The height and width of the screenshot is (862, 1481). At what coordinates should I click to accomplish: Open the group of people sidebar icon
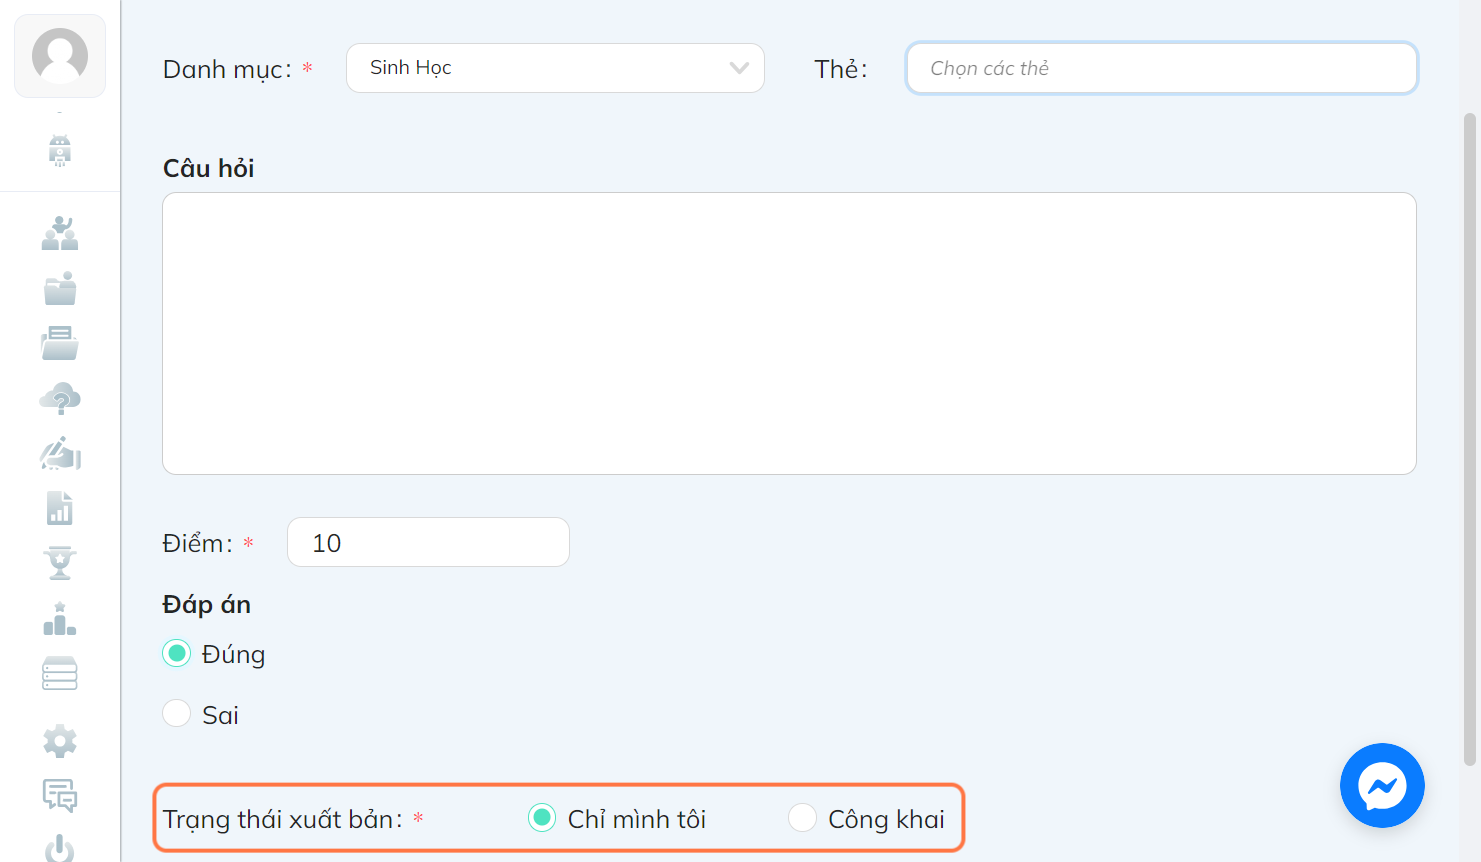60,233
